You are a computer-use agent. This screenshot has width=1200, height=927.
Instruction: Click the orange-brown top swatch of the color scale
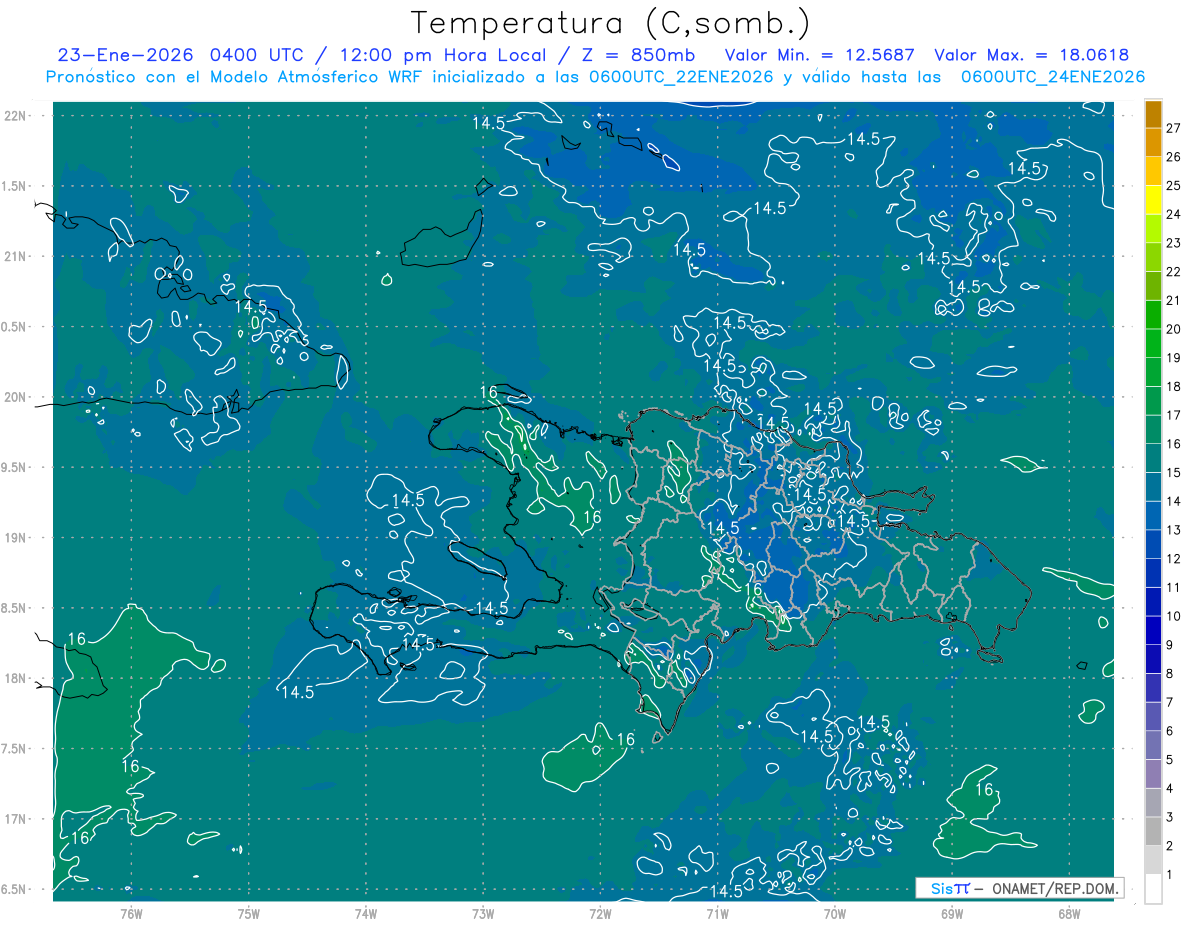point(1154,114)
